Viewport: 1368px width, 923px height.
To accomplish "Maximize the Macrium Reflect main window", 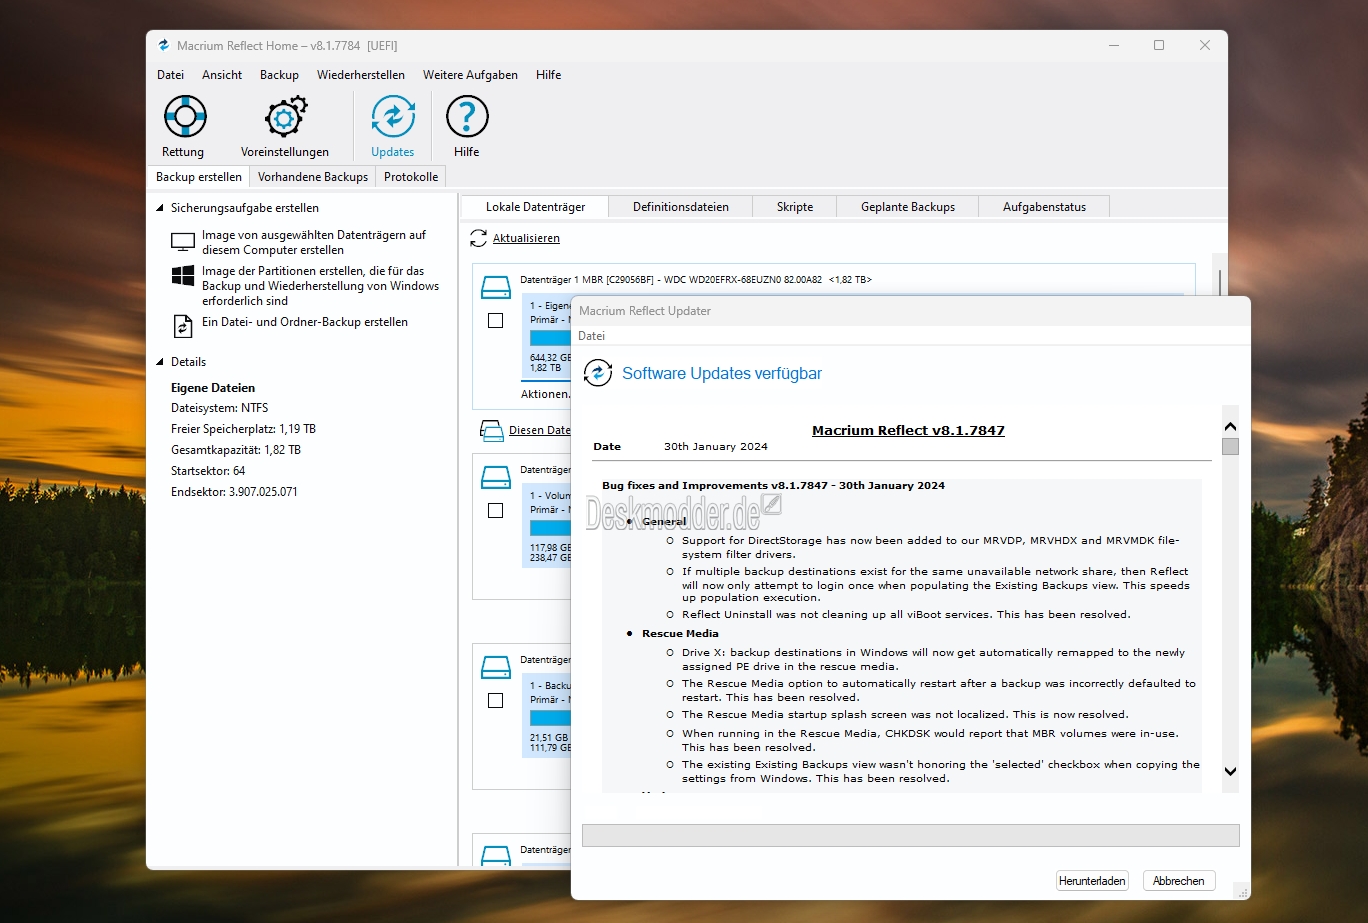I will click(x=1159, y=45).
